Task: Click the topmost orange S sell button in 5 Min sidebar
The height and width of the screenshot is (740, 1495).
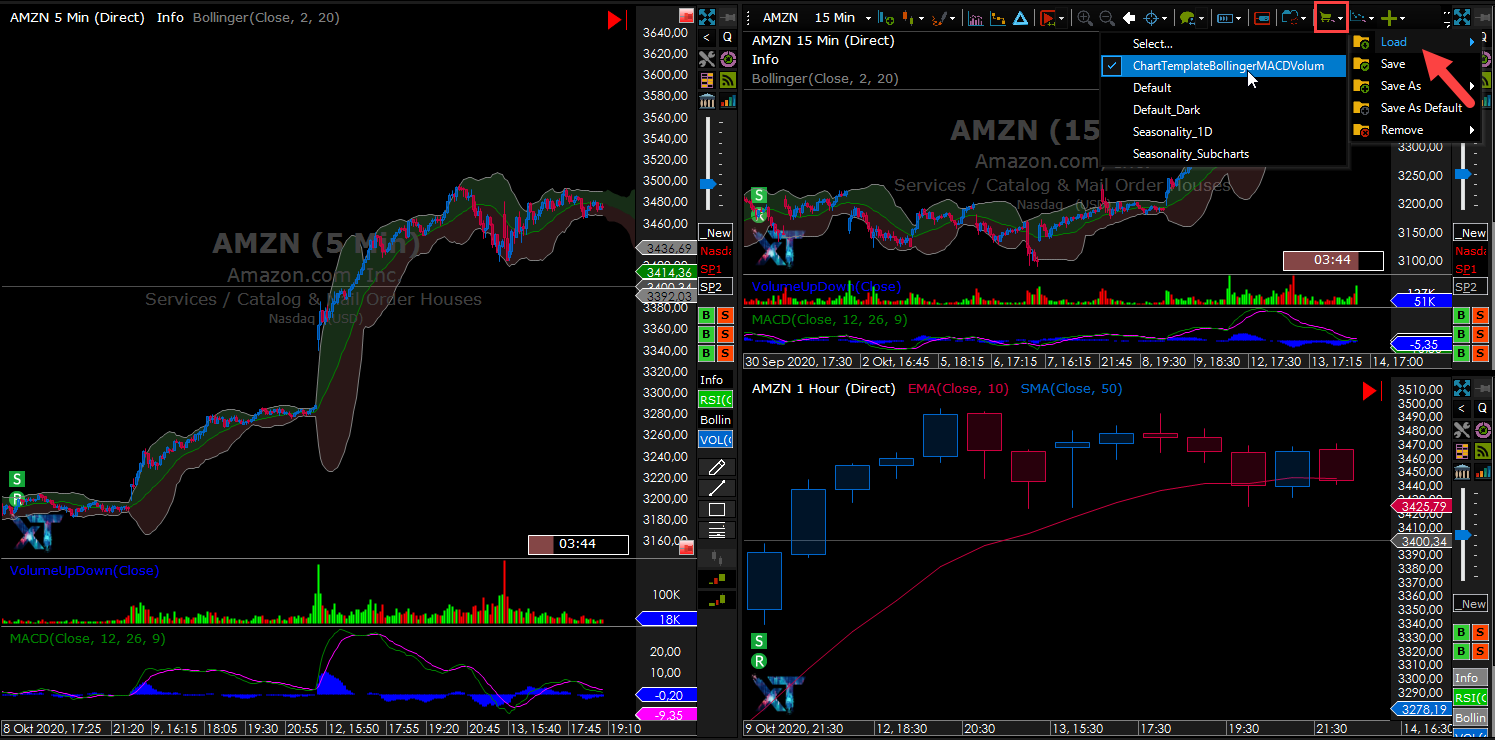Action: tap(725, 315)
